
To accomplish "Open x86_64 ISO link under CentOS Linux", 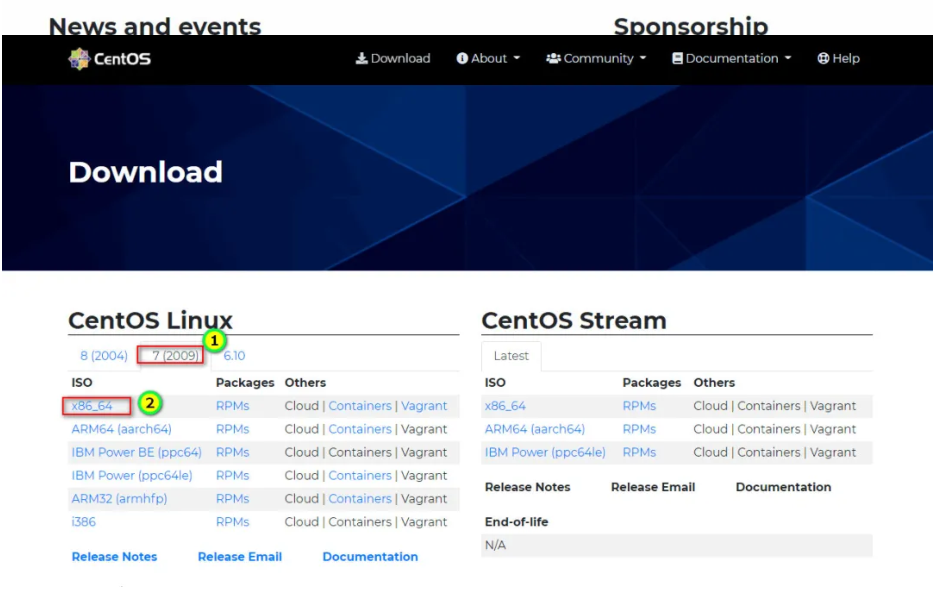I will (x=92, y=406).
